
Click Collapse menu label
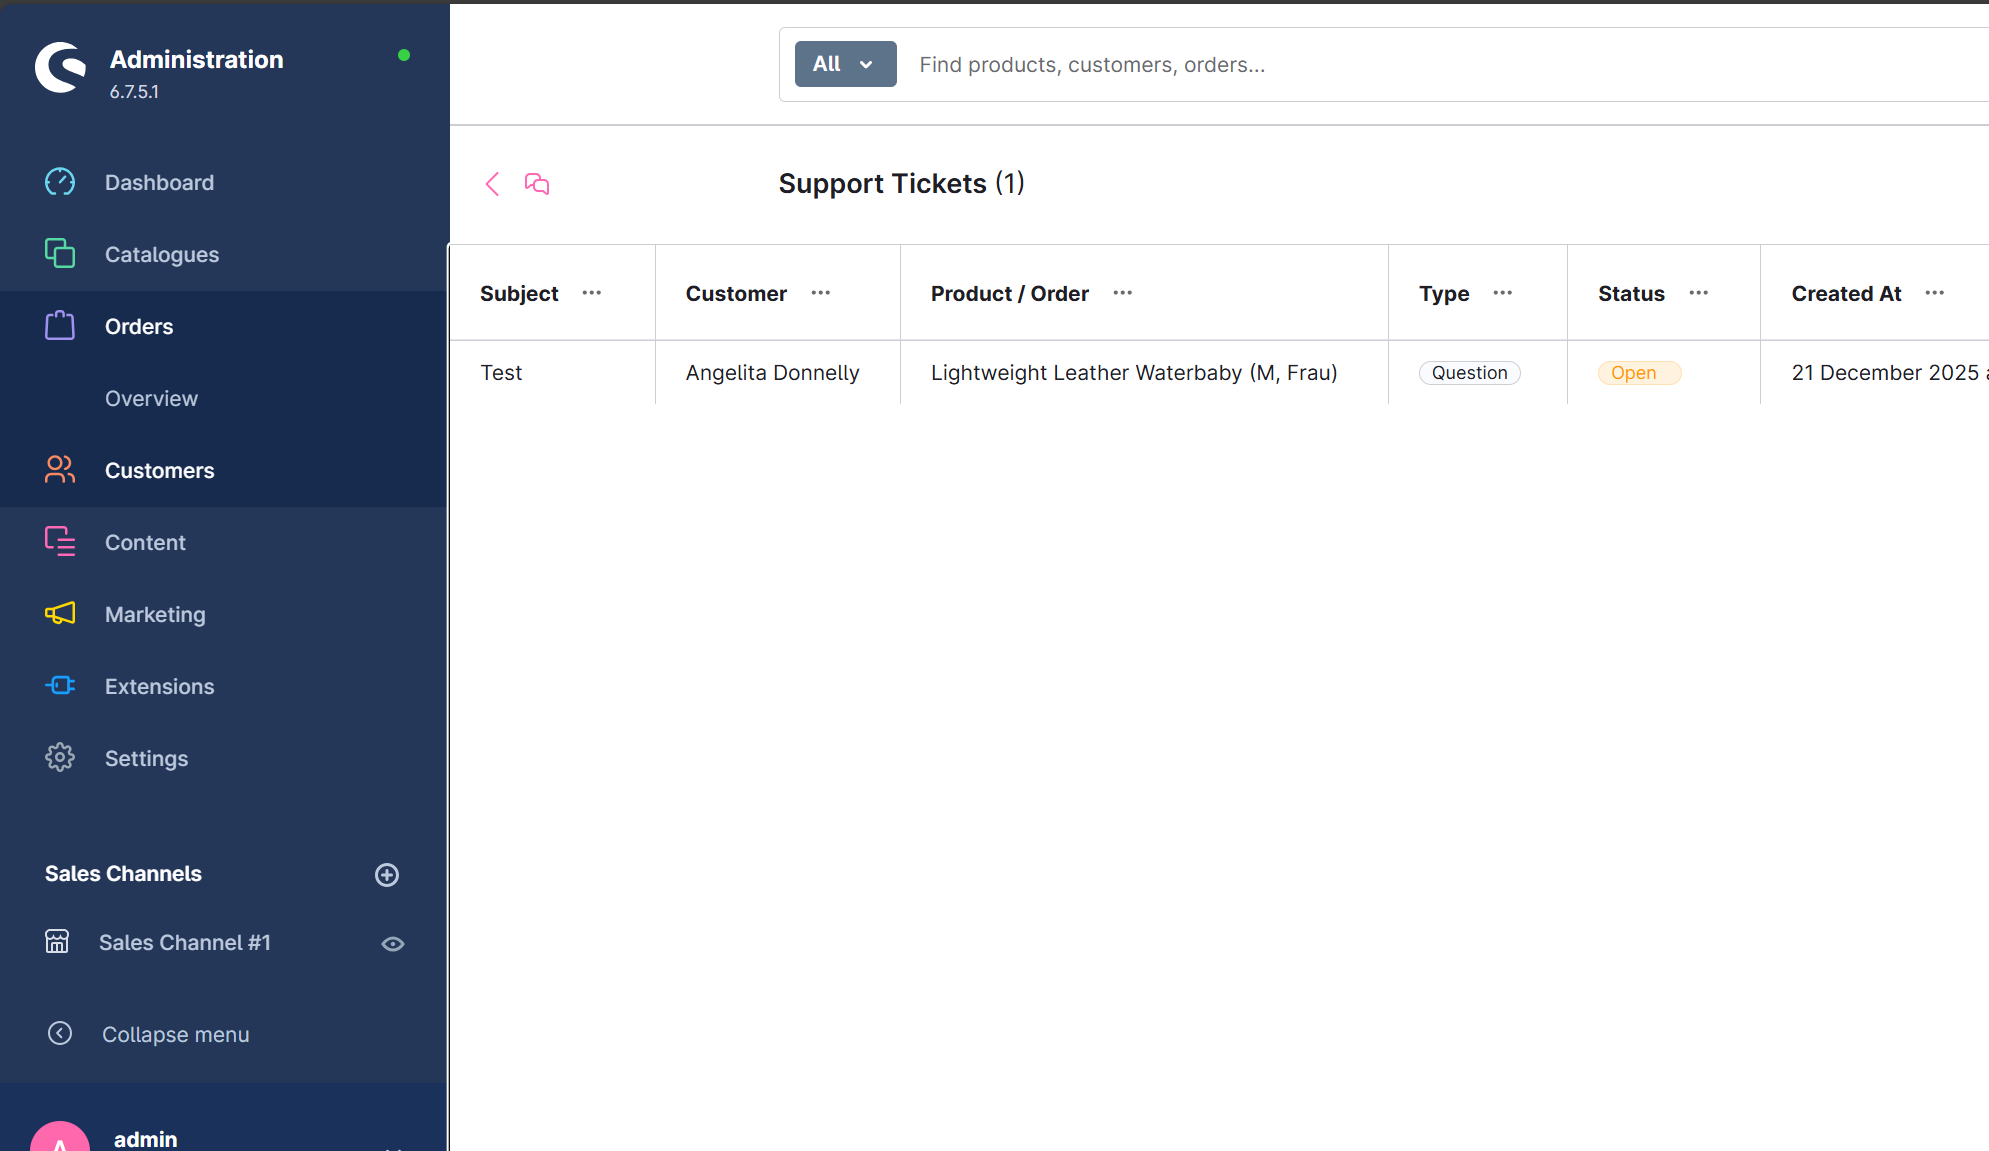176,1035
